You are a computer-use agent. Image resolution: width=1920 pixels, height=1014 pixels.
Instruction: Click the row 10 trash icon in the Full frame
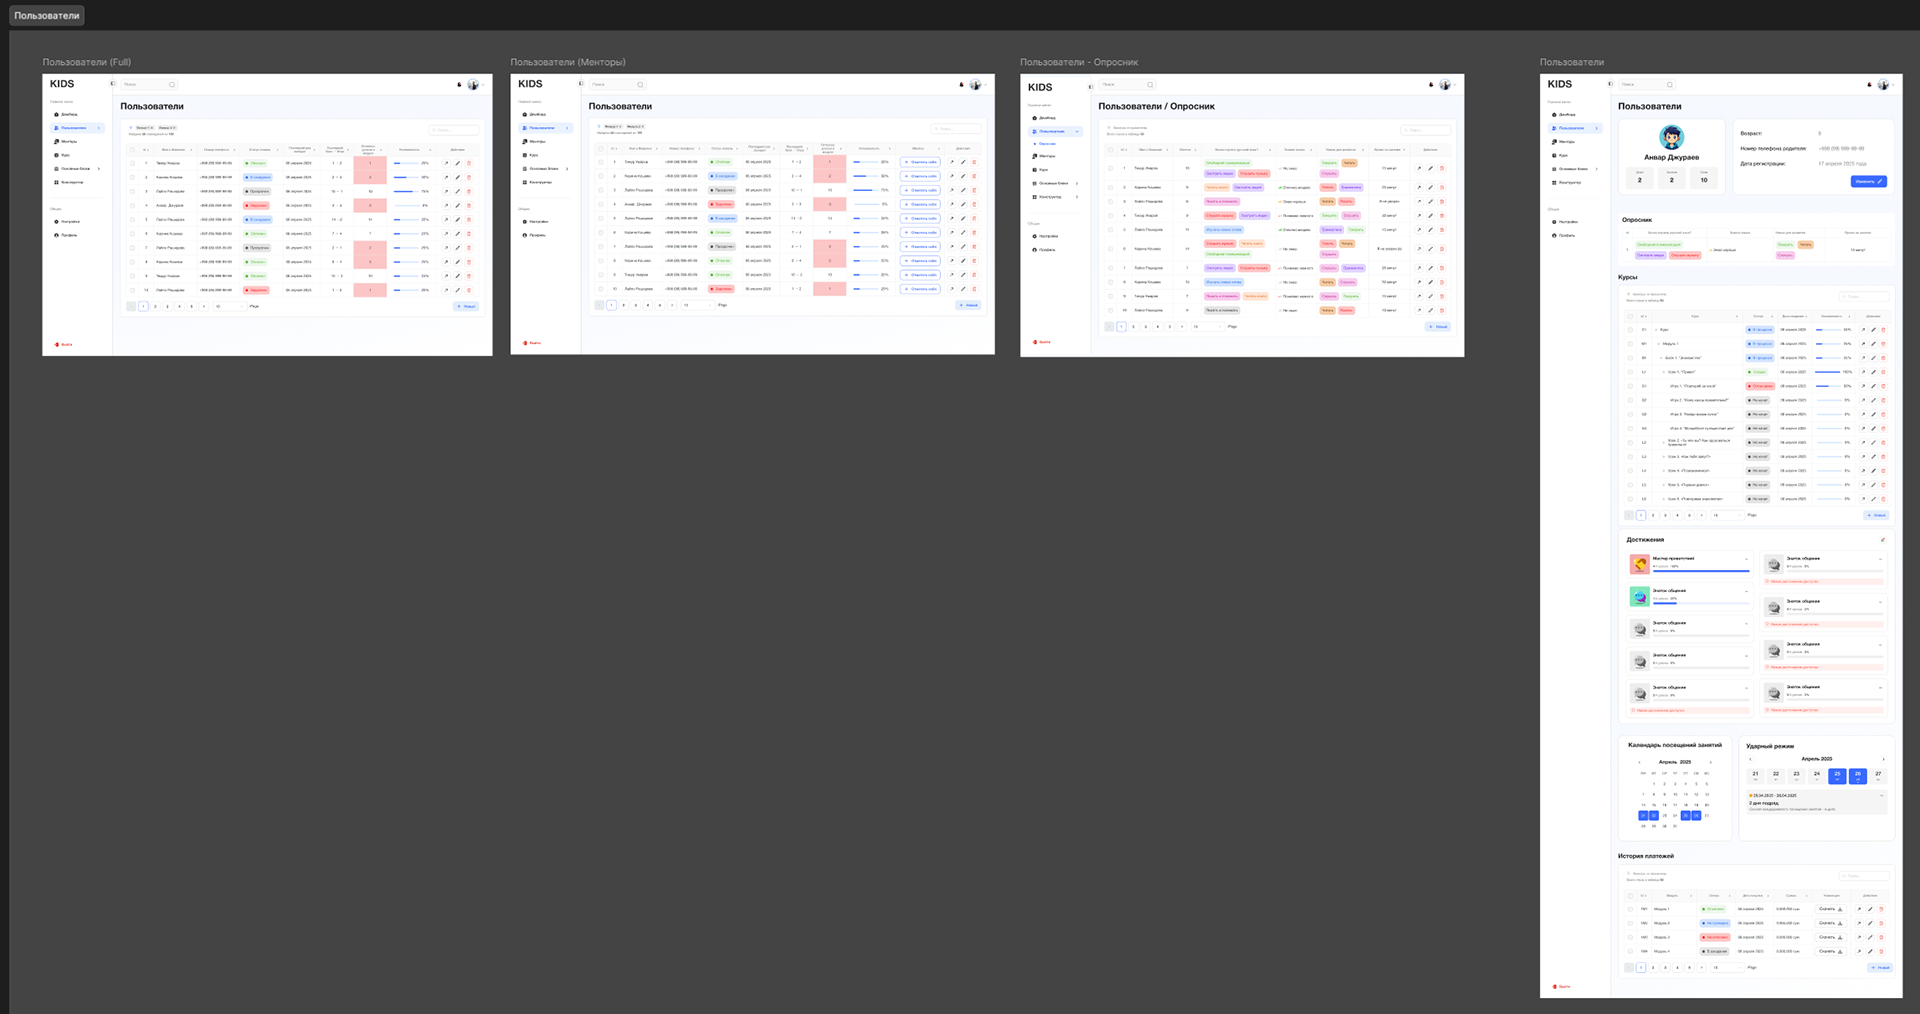click(469, 290)
